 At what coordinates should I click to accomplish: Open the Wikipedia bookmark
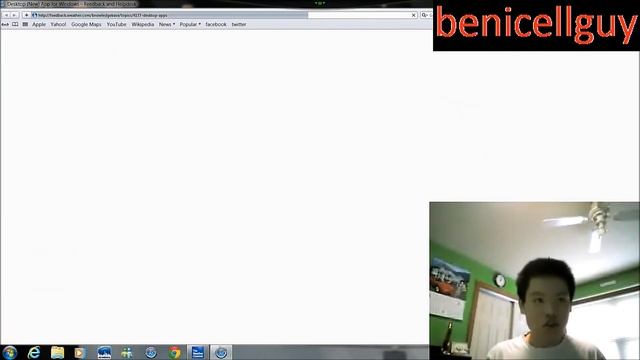pos(143,24)
